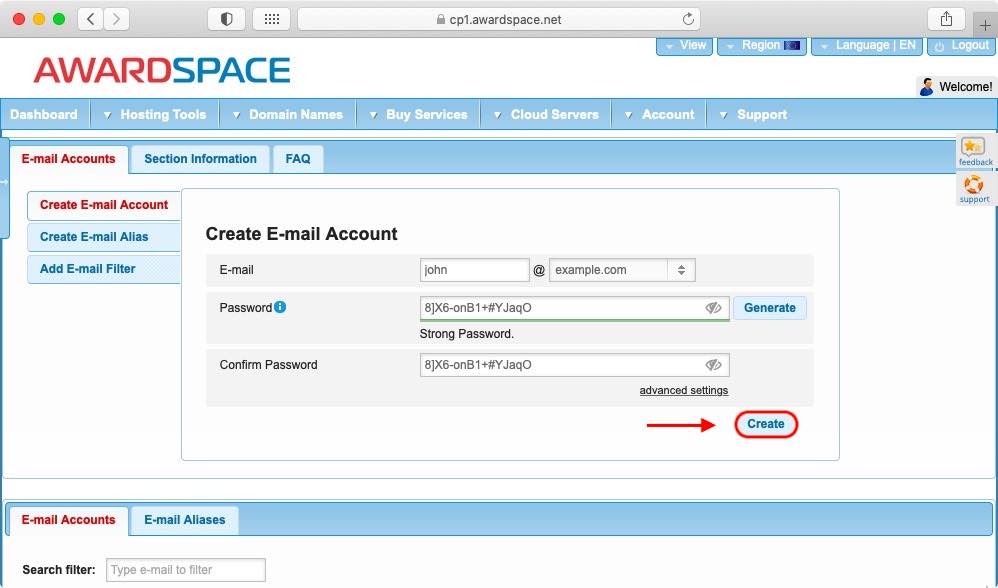Click the Search filter input box
Screen dimensions: 998x588
(185, 569)
